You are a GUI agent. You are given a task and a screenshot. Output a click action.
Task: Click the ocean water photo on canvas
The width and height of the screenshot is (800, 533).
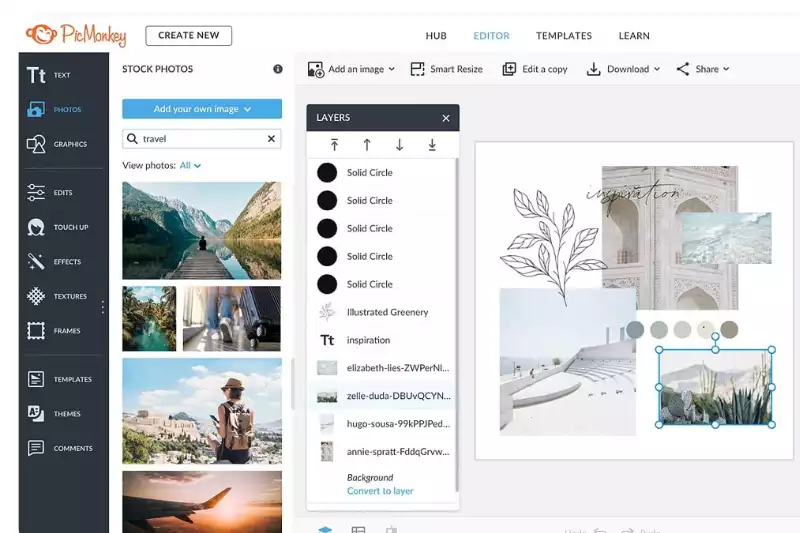click(727, 238)
